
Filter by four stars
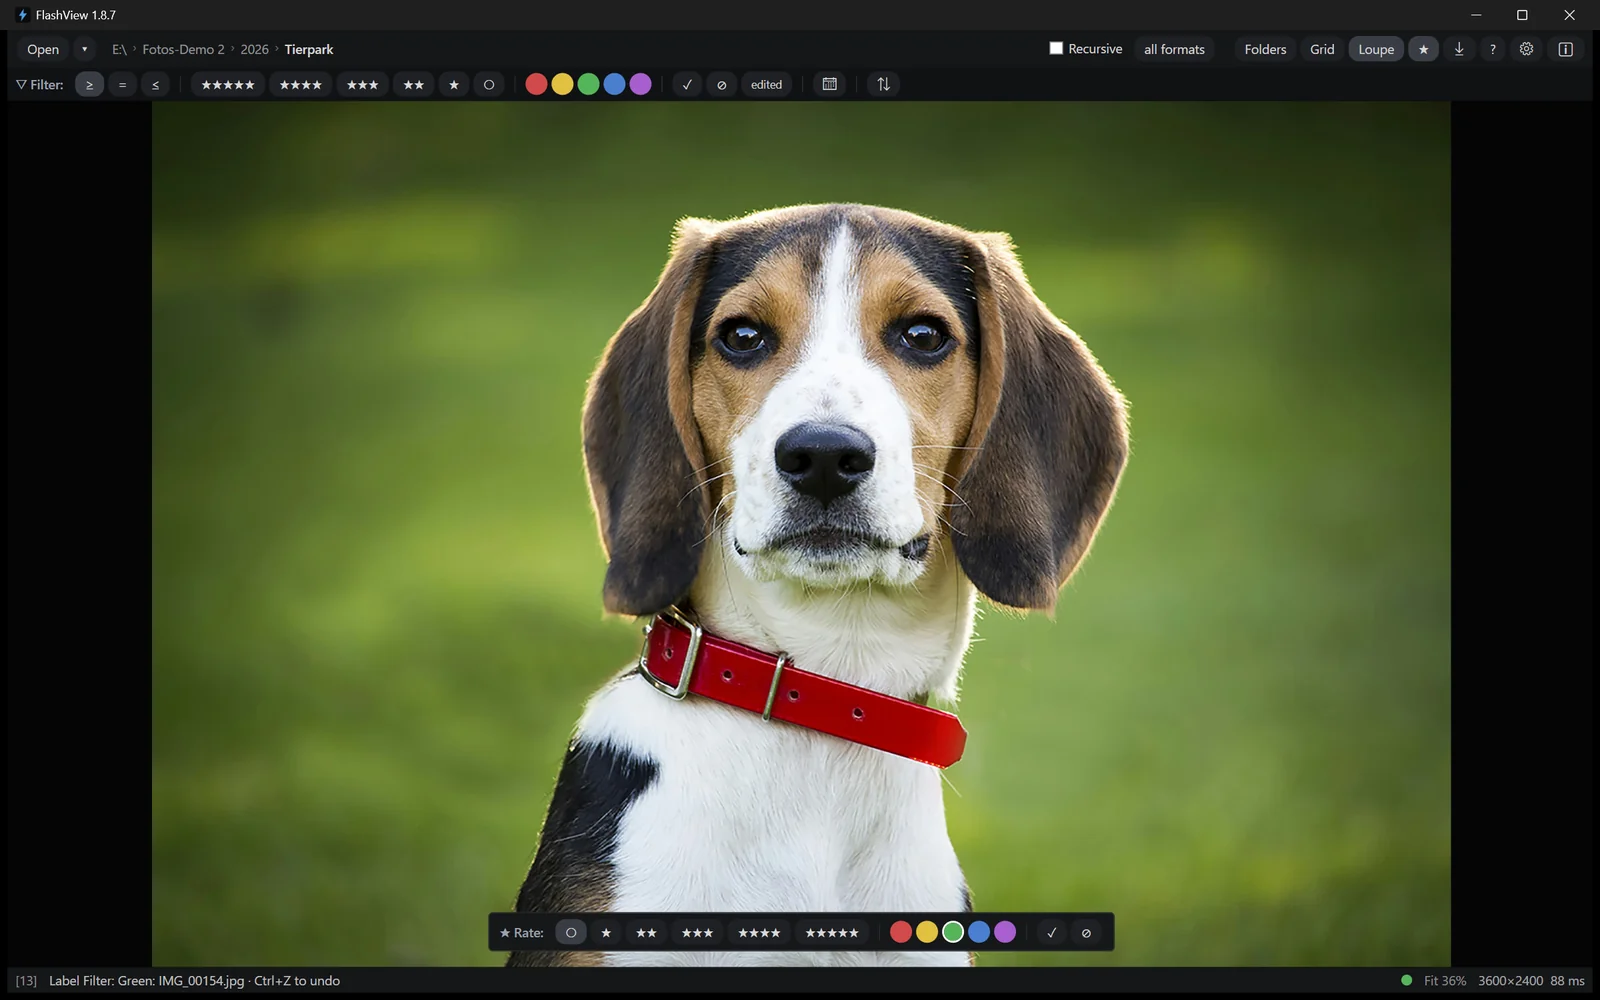coord(300,85)
